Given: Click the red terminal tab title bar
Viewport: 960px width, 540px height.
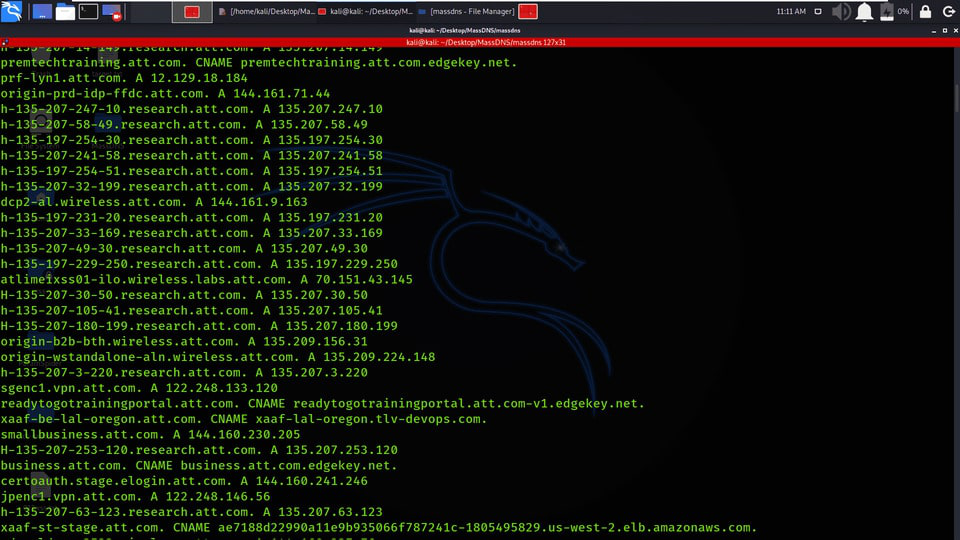Looking at the screenshot, I should pos(486,42).
